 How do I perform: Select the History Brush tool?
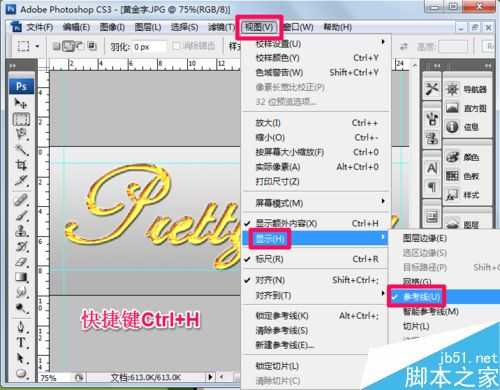[x=21, y=246]
